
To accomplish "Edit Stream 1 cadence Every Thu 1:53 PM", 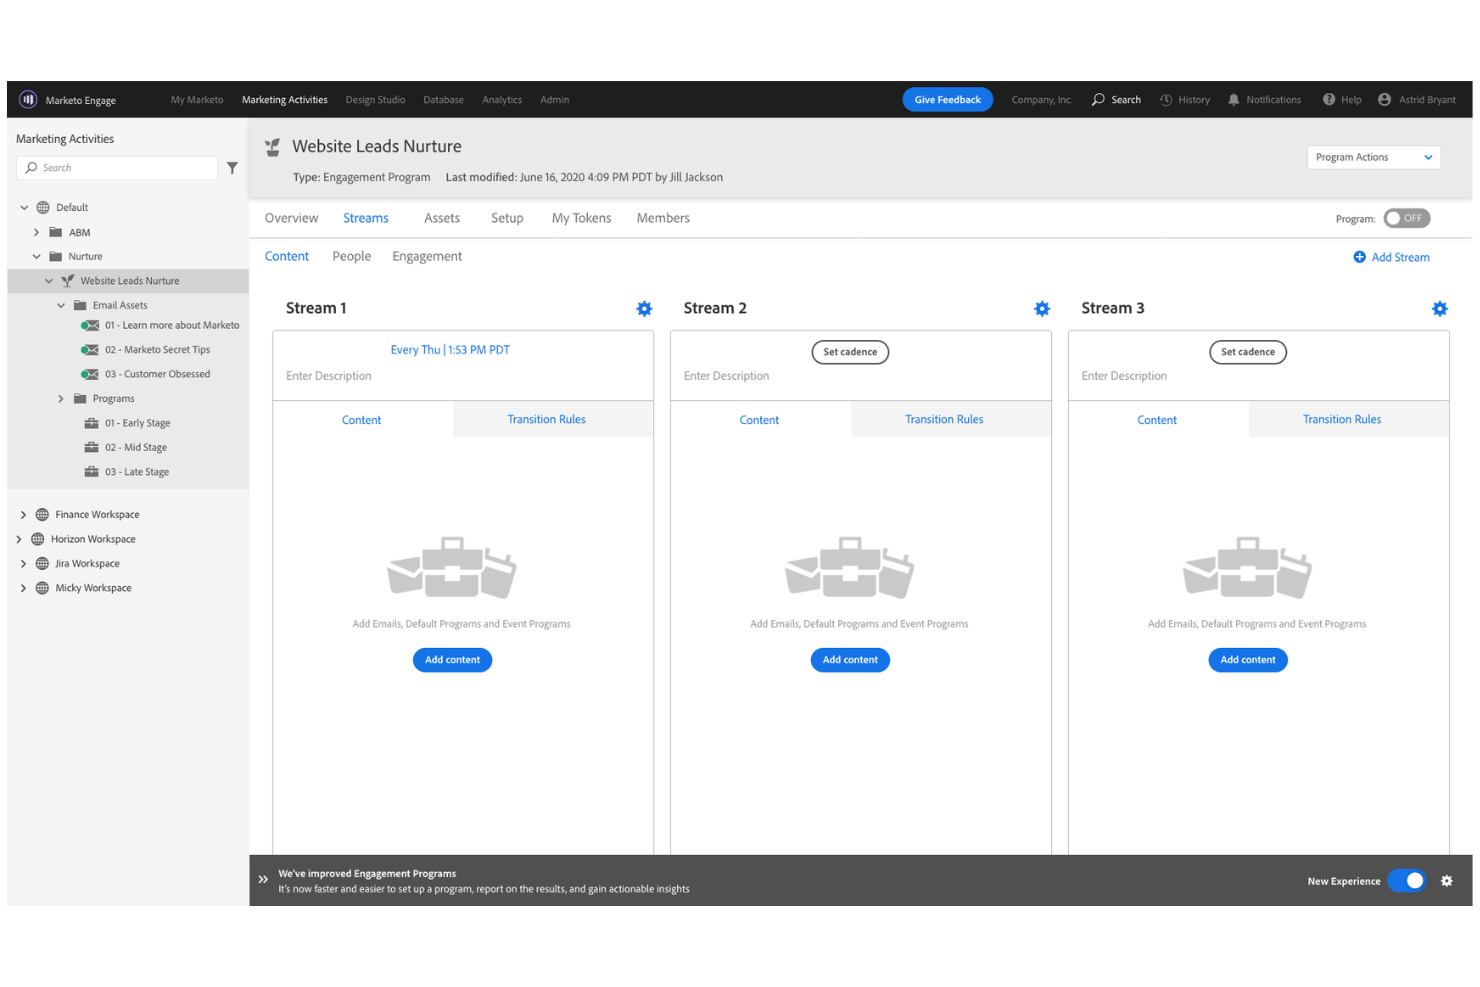I will (450, 350).
